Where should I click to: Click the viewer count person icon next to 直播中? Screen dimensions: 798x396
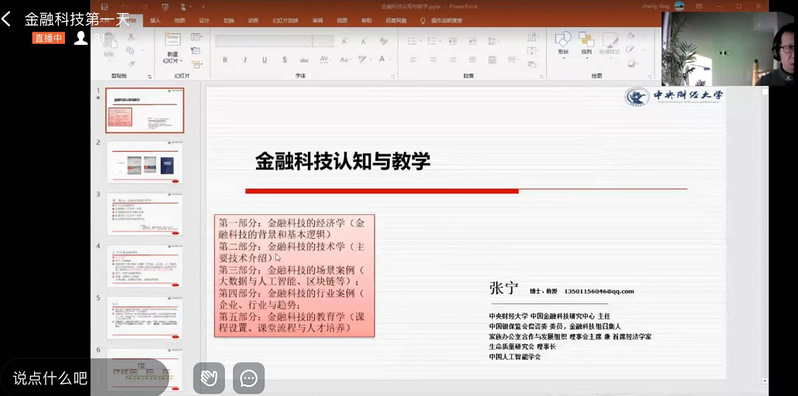coord(80,38)
